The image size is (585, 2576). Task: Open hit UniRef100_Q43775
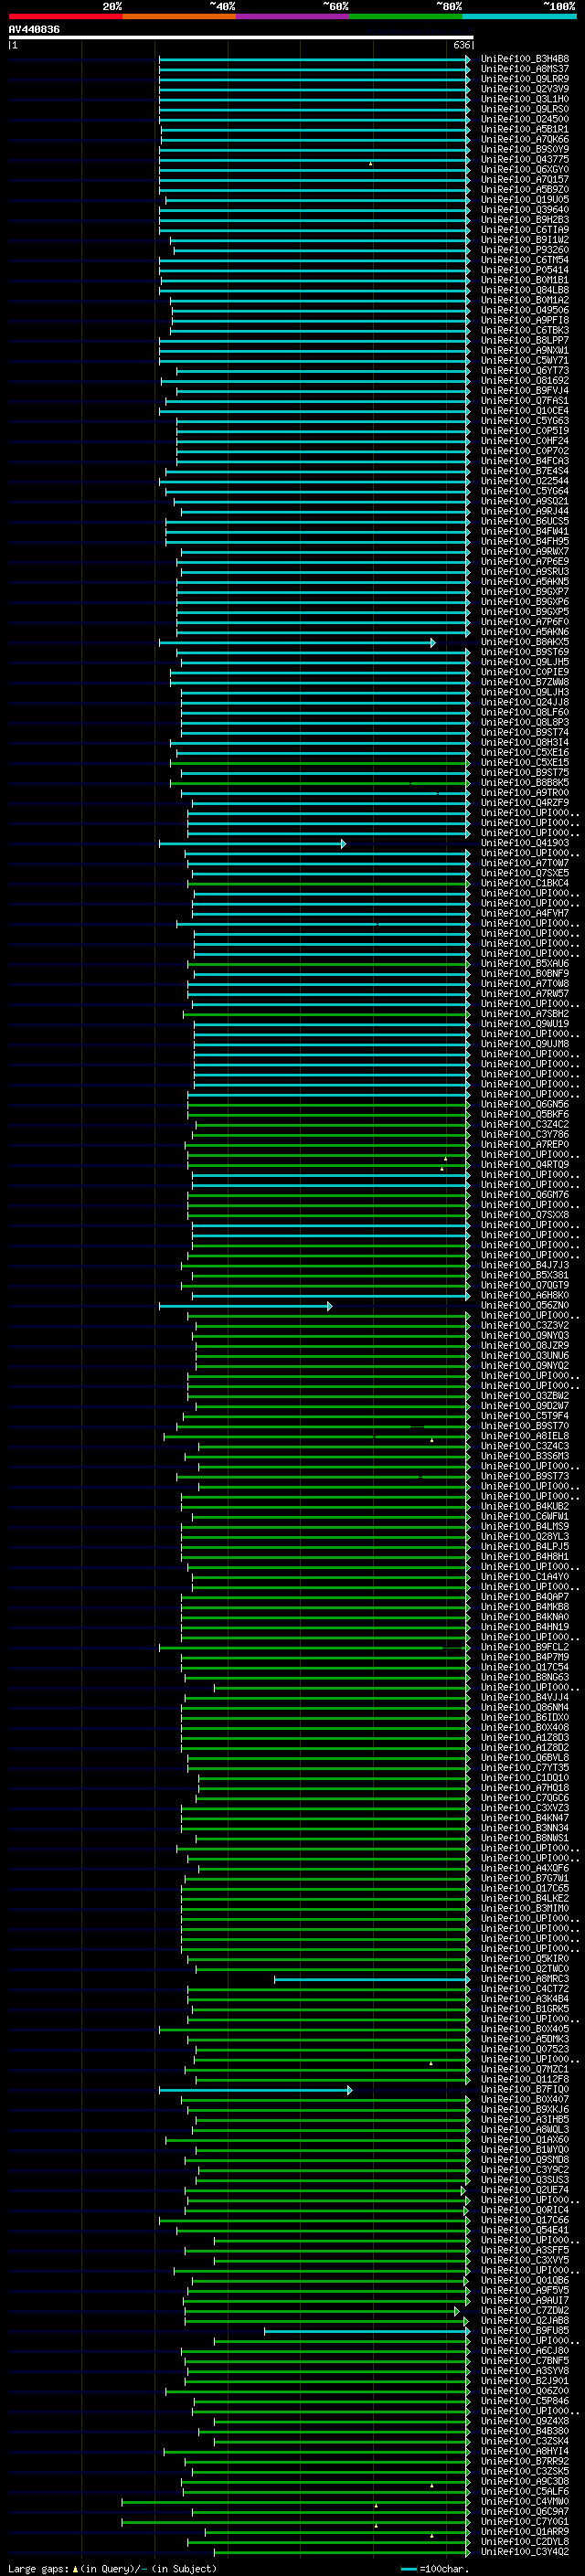click(x=525, y=160)
